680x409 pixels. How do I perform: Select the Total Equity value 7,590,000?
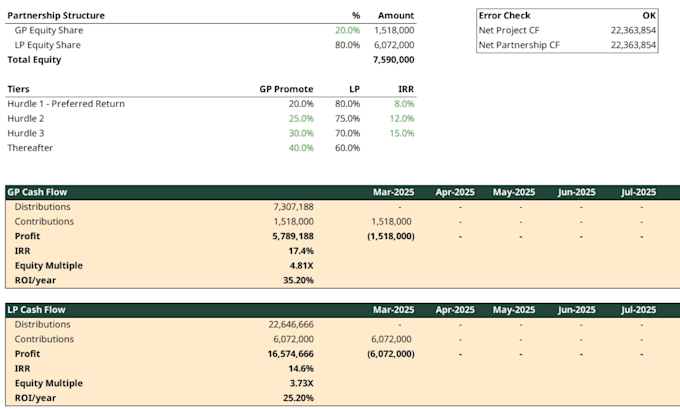pyautogui.click(x=393, y=60)
